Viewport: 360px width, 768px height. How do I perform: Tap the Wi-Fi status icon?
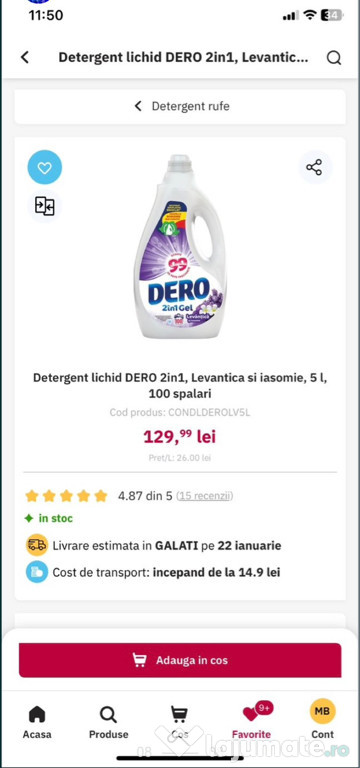(310, 15)
